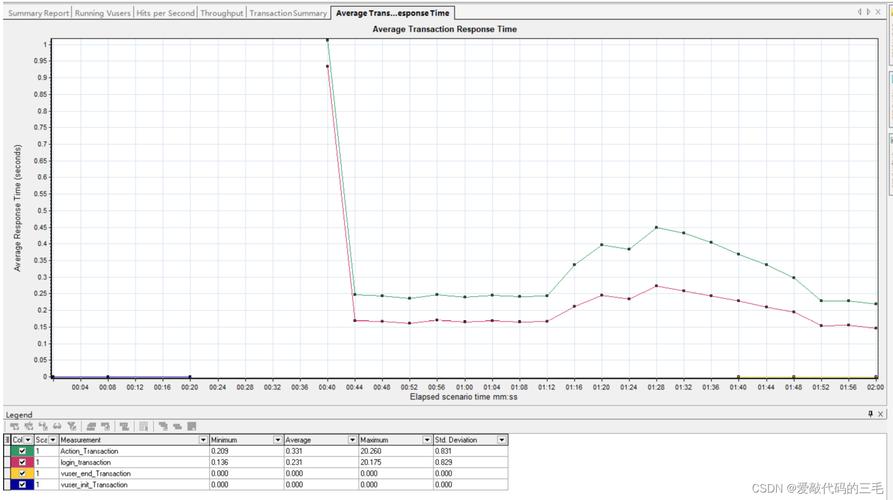The image size is (893, 500).
Task: Open the Hits per Second tab
Action: click(165, 13)
